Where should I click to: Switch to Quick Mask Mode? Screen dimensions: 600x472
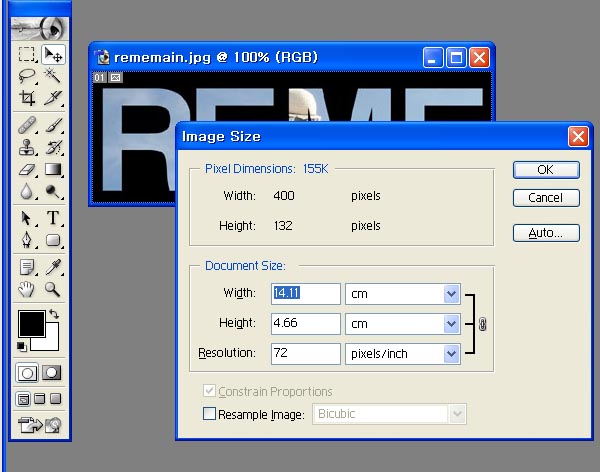(52, 373)
